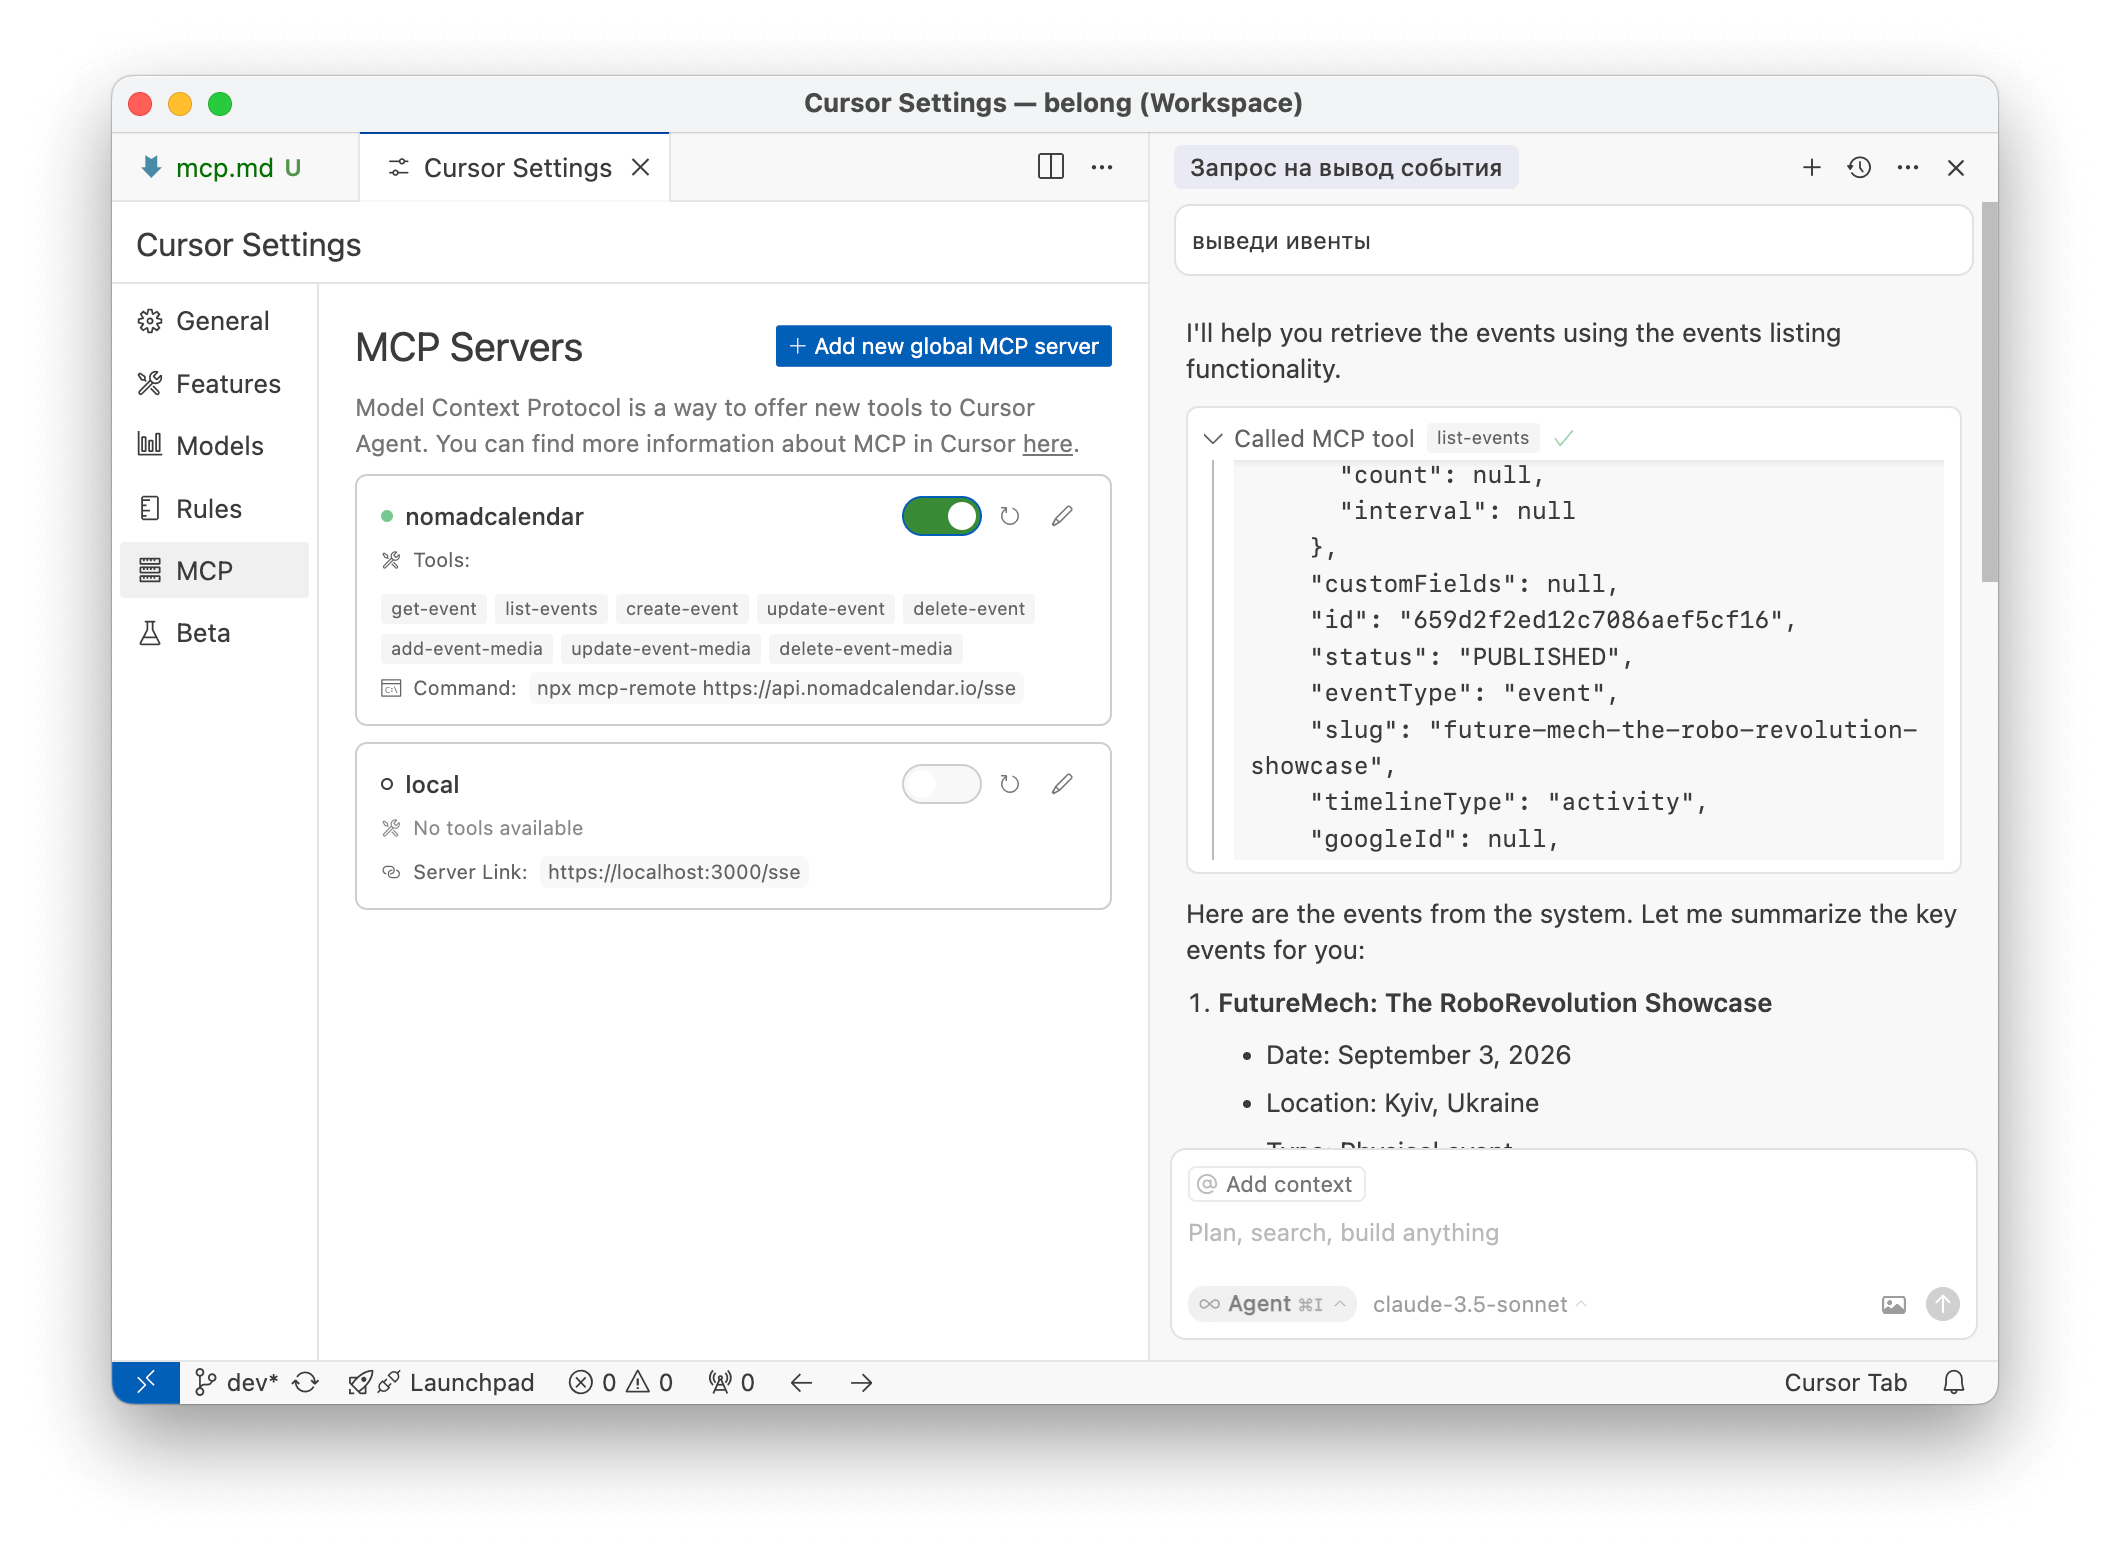Screen dimensions: 2110x1552
Task: Show errors count in status bar
Action: 592,1382
